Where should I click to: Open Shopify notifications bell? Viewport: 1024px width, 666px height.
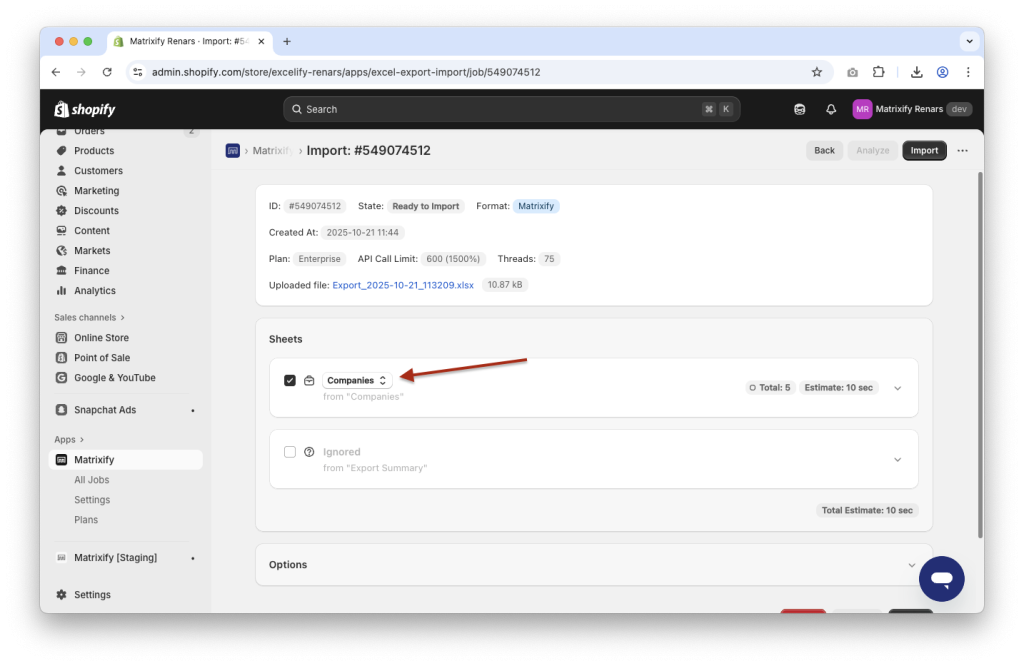click(830, 108)
